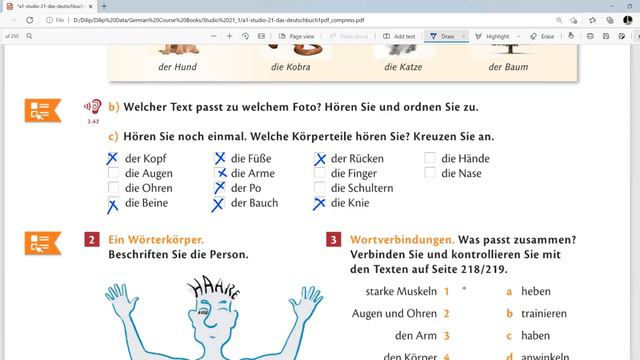Open Collections in the browser toolbar
The width and height of the screenshot is (640, 360).
click(x=610, y=20)
